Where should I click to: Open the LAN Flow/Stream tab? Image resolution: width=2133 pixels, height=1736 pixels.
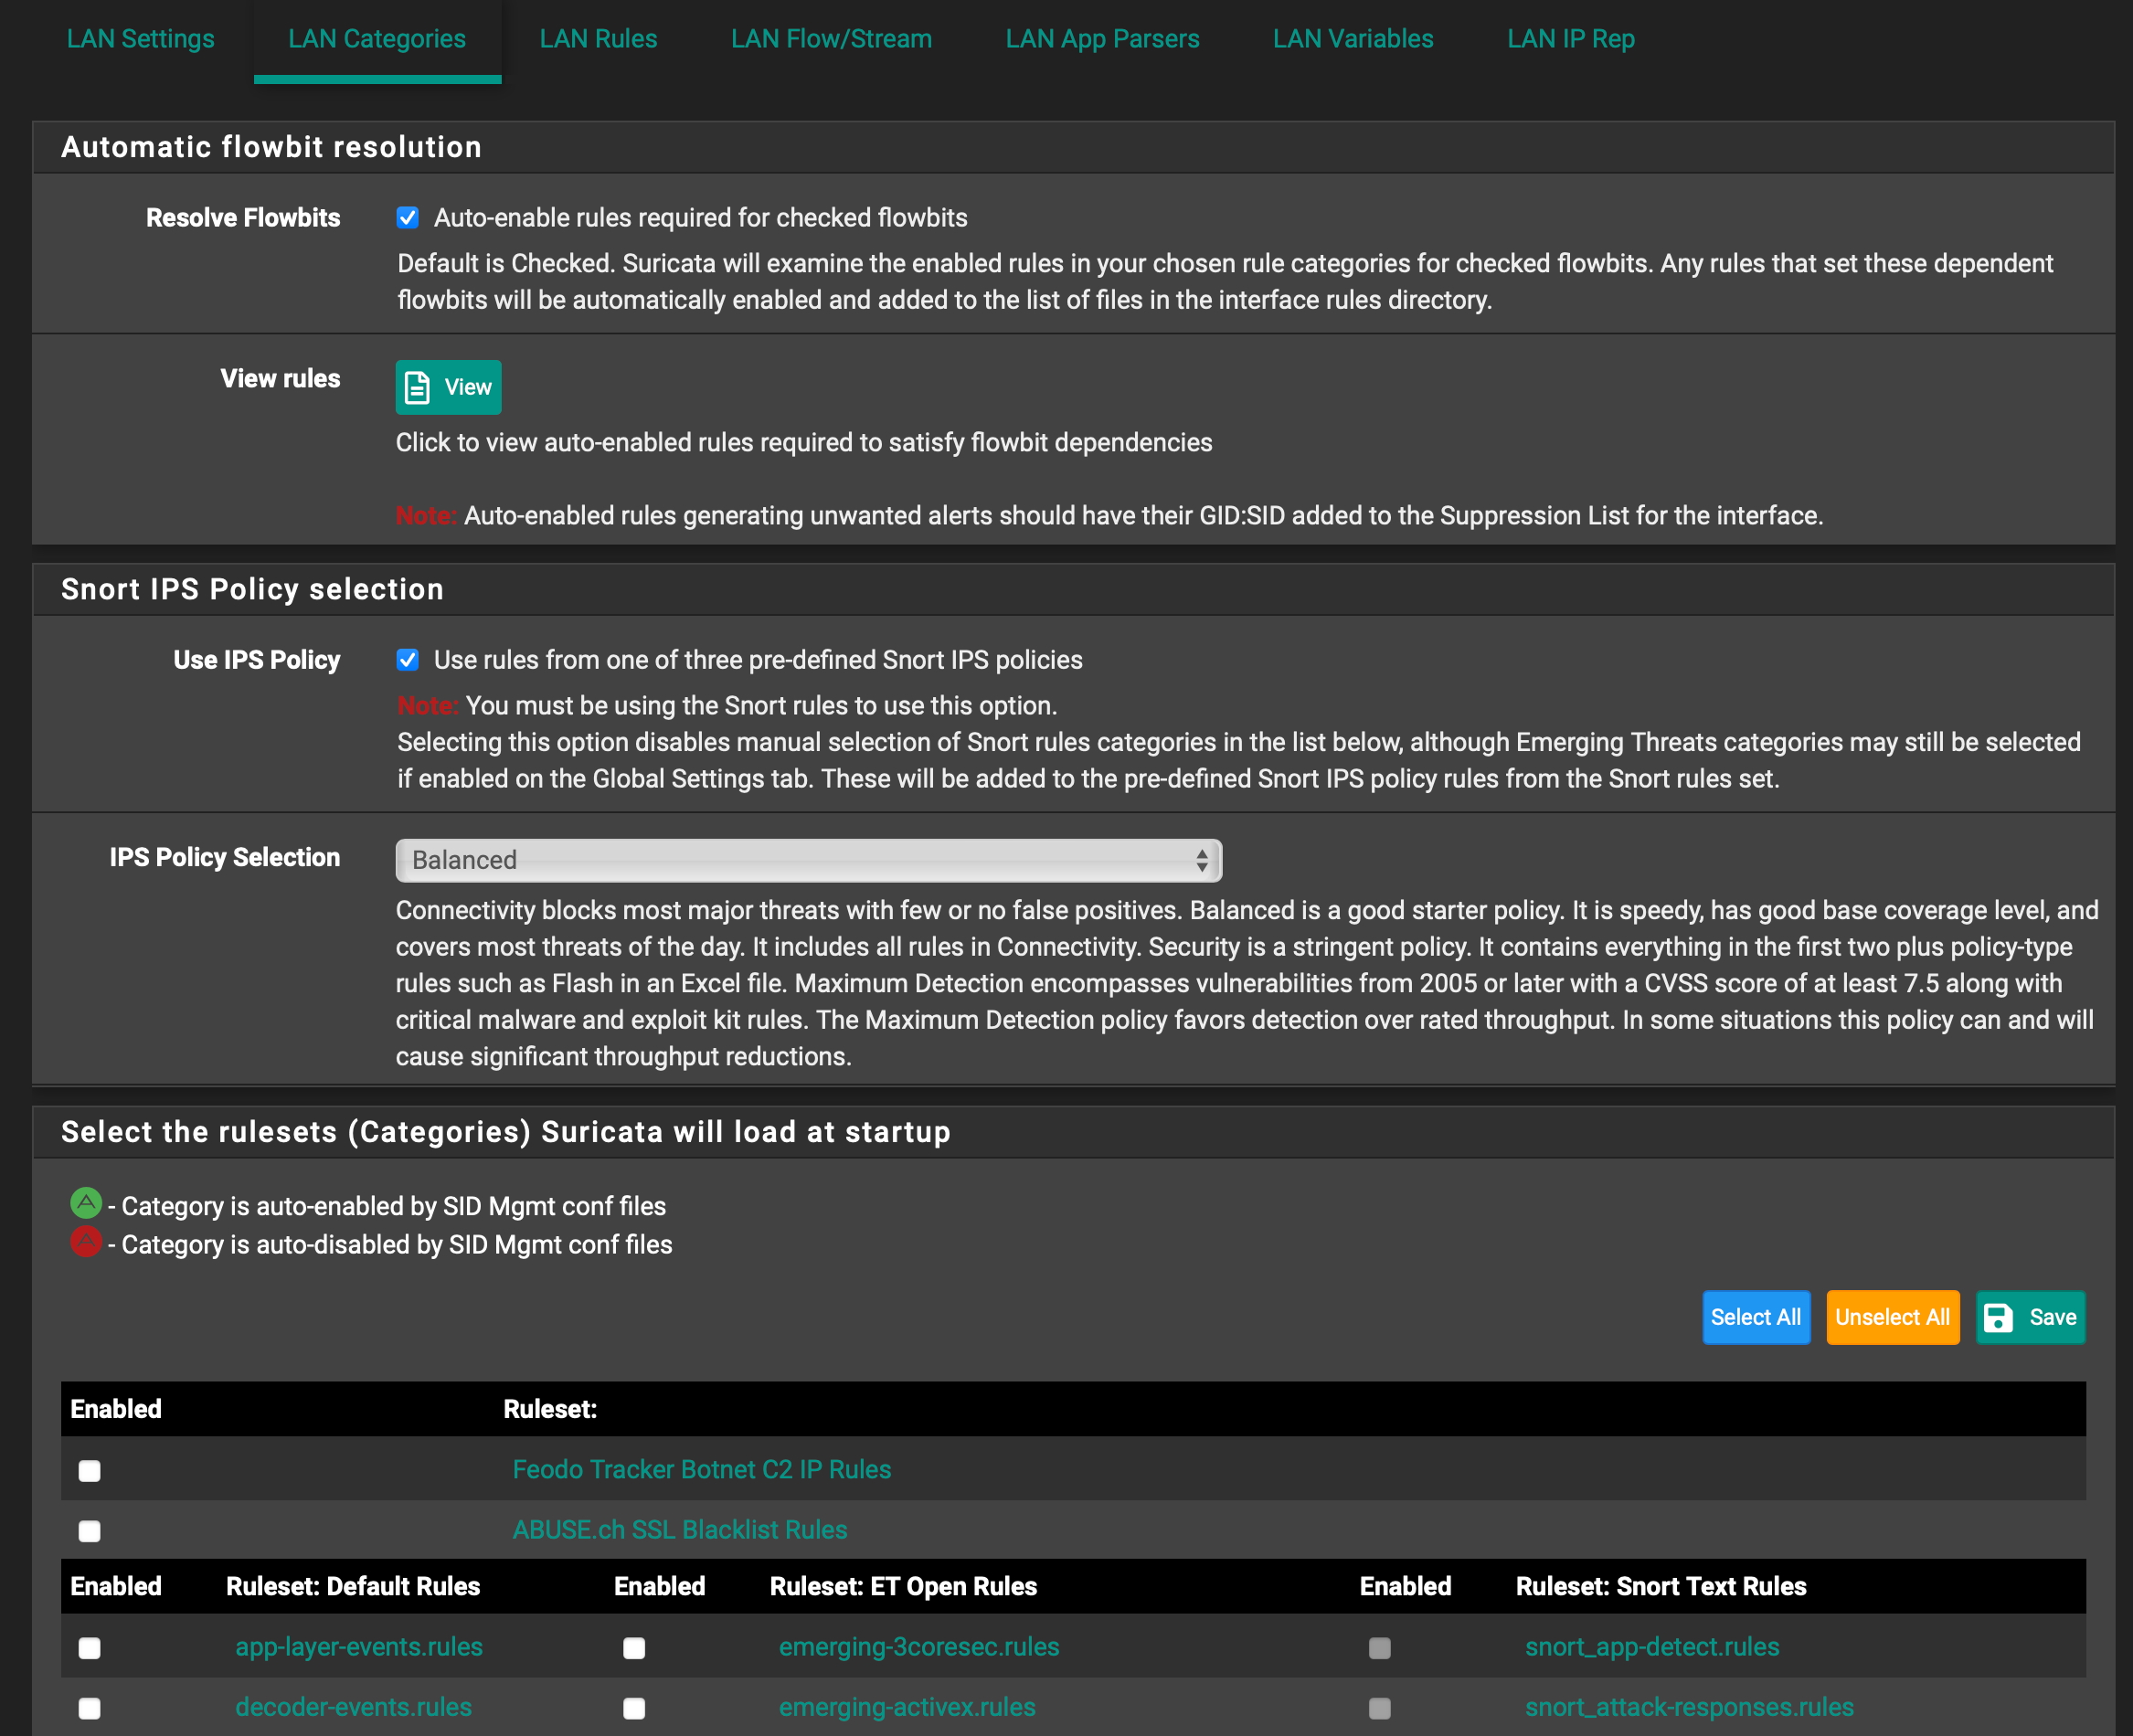[x=831, y=39]
